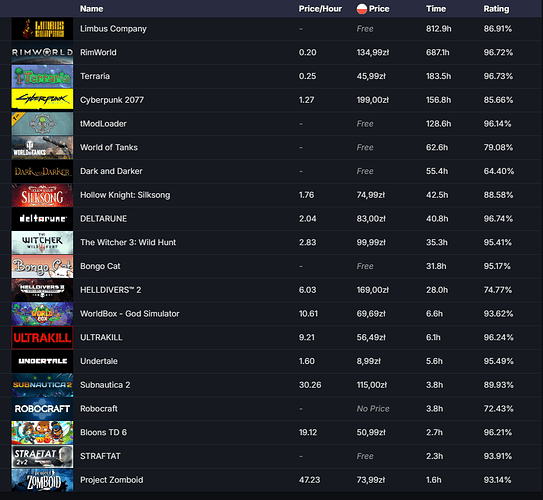Image resolution: width=543 pixels, height=500 pixels.
Task: Open the WorldBox - God Simulator entry
Action: click(x=130, y=314)
